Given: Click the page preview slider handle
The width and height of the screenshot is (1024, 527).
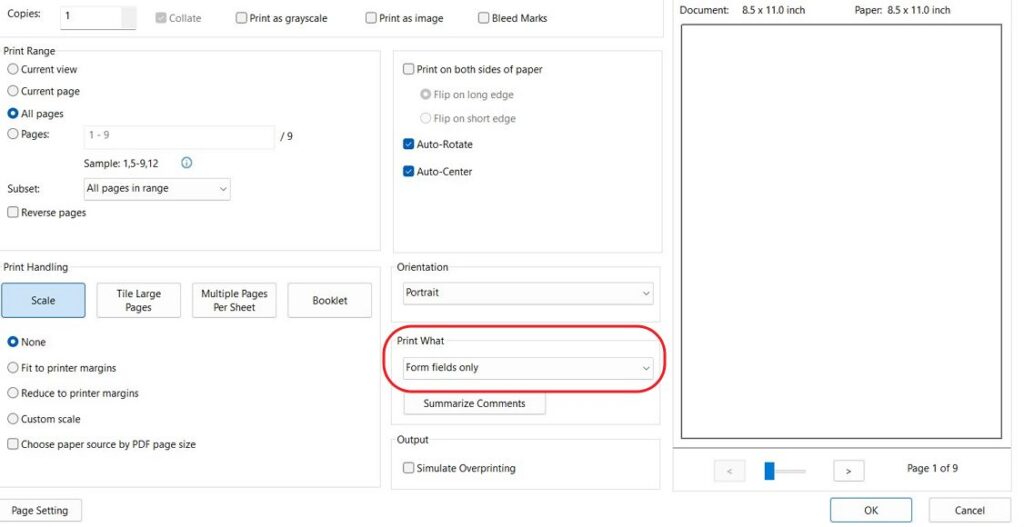Looking at the screenshot, I should click(x=769, y=470).
